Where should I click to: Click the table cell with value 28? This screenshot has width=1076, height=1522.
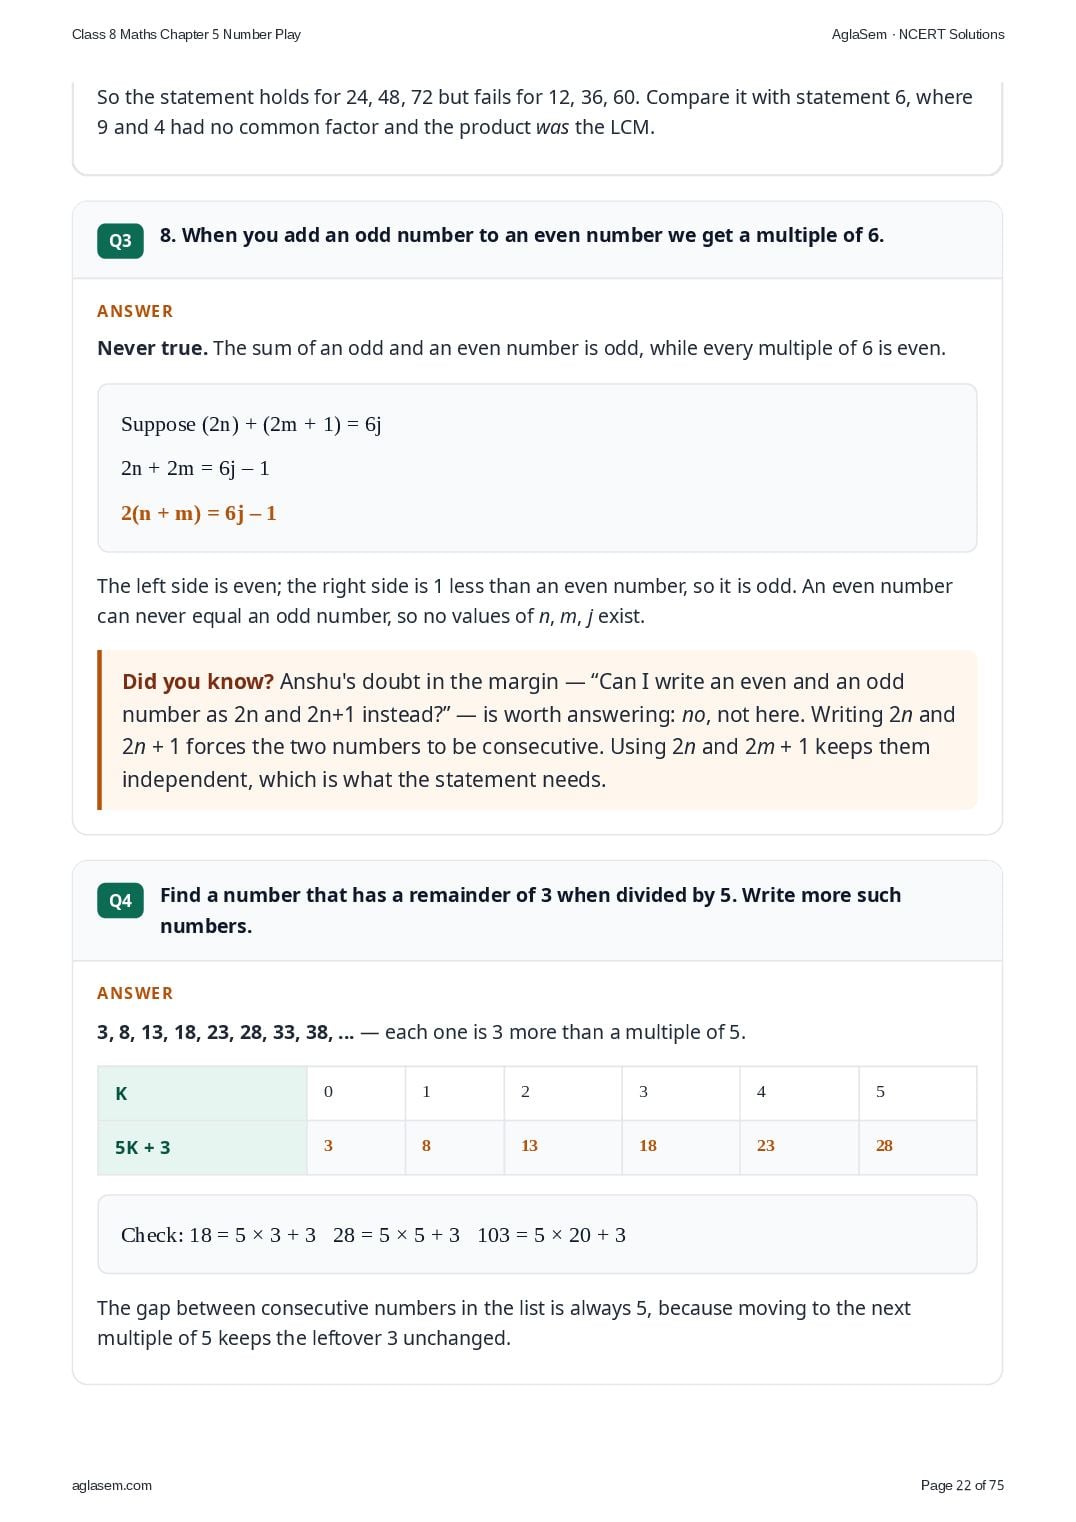918,1147
